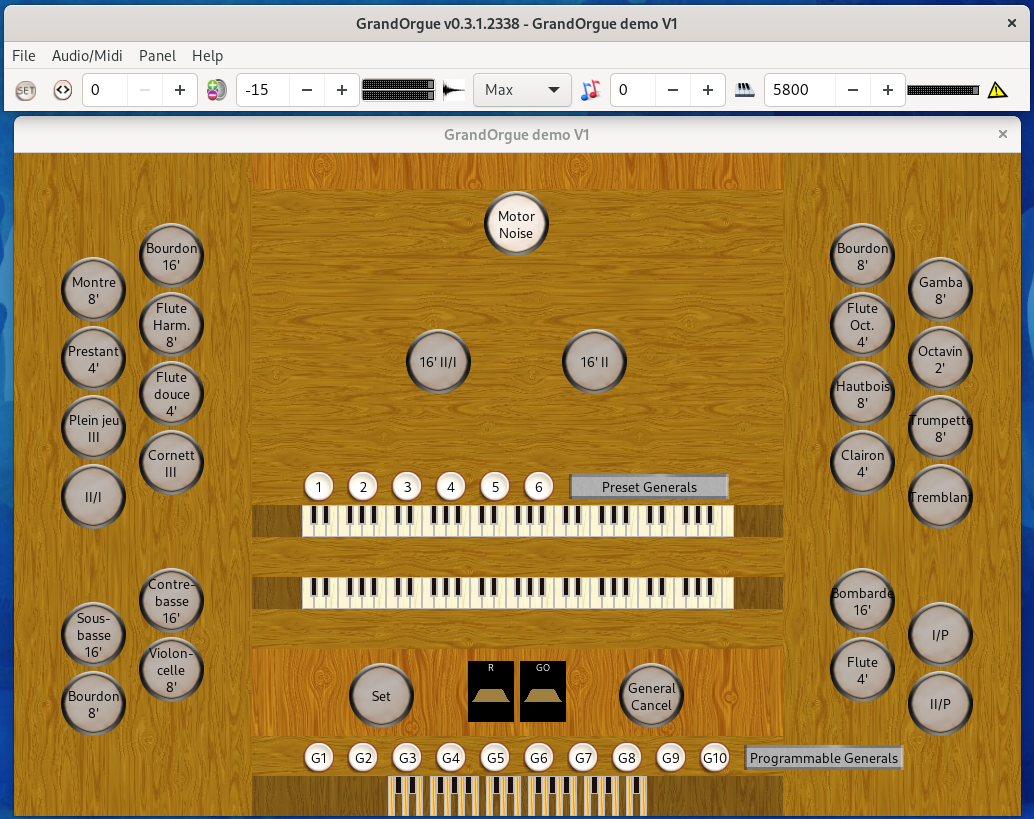Click the Set combination button
The image size is (1034, 819).
[x=381, y=696]
